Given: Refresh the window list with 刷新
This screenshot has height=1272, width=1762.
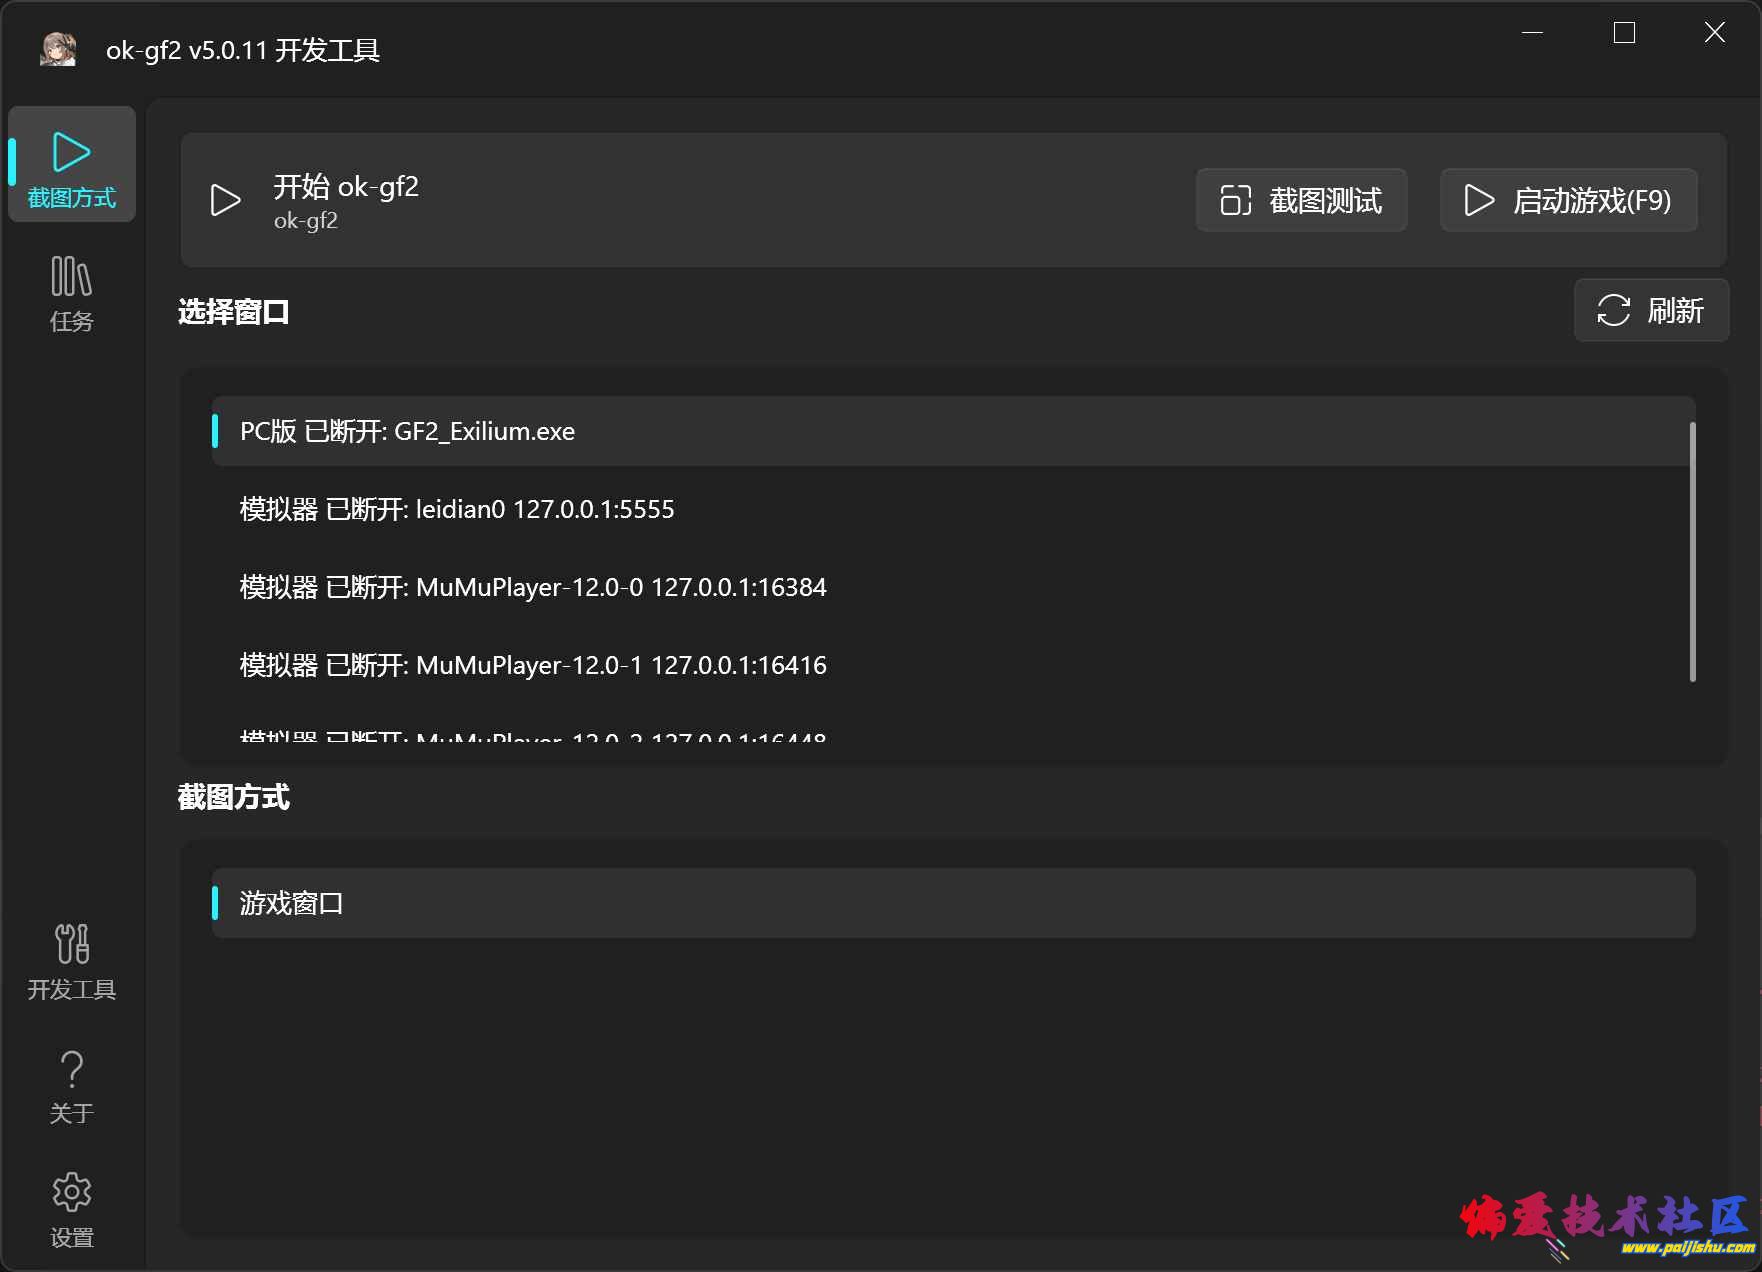Looking at the screenshot, I should point(1650,310).
